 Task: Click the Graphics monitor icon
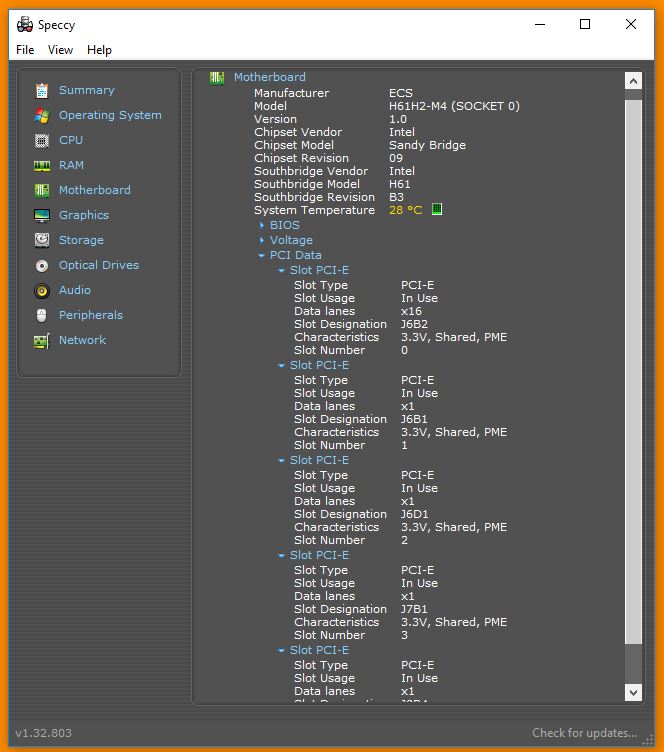point(42,215)
